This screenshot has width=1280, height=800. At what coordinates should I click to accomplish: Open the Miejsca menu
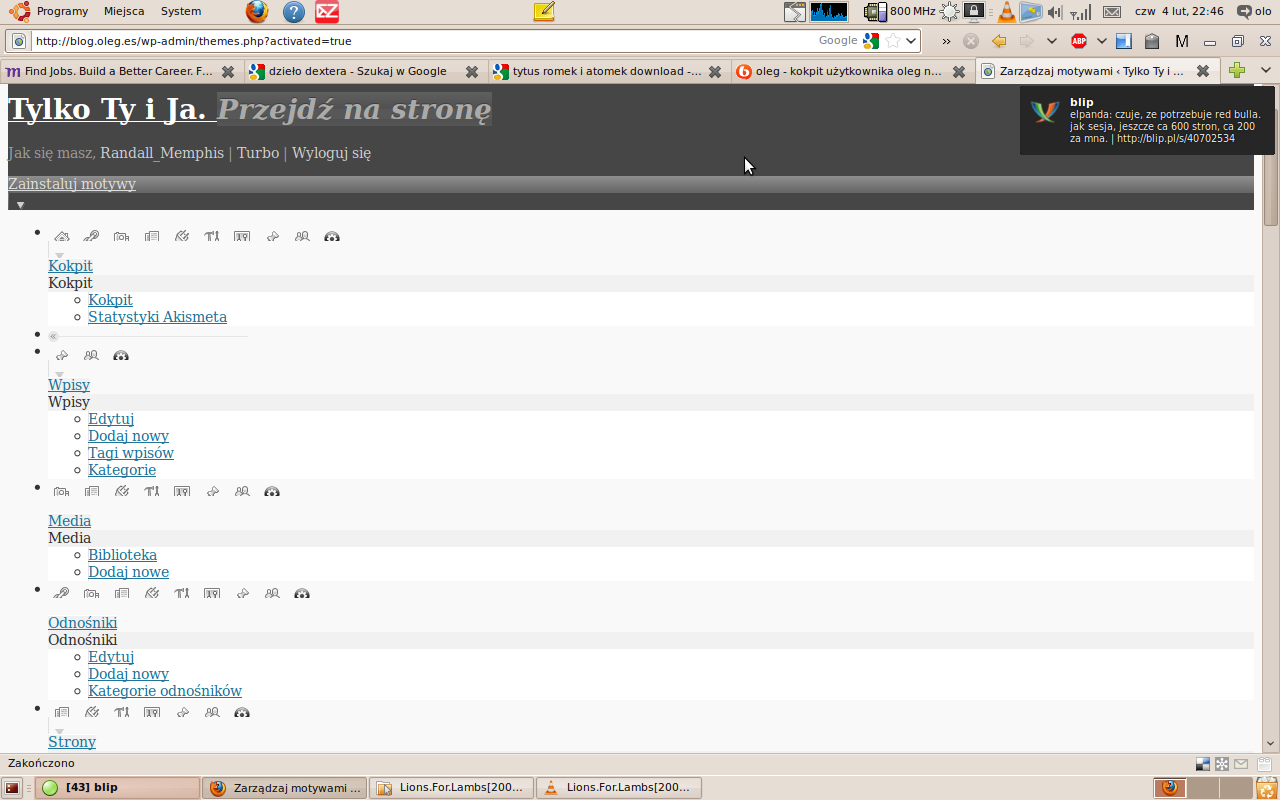tap(124, 11)
